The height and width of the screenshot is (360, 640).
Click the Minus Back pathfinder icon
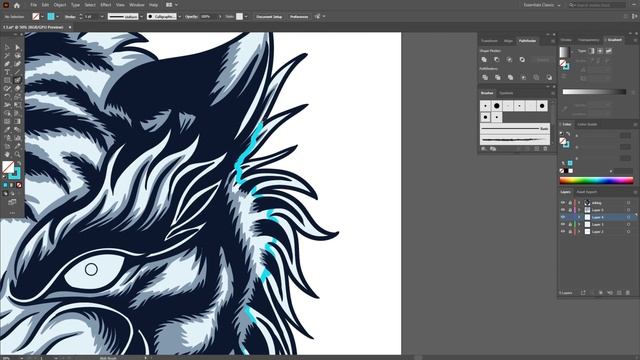click(549, 77)
